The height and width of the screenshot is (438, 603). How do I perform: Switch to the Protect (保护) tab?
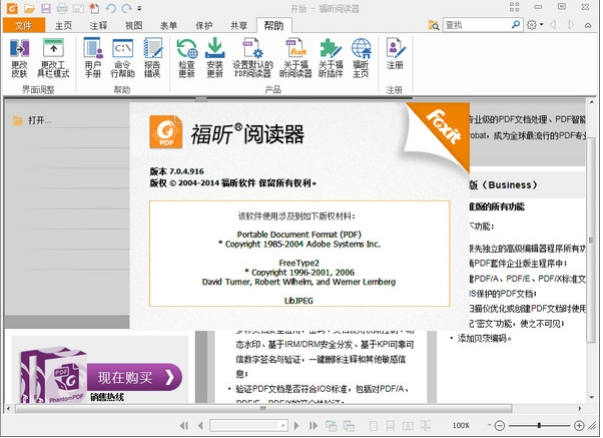tap(204, 25)
